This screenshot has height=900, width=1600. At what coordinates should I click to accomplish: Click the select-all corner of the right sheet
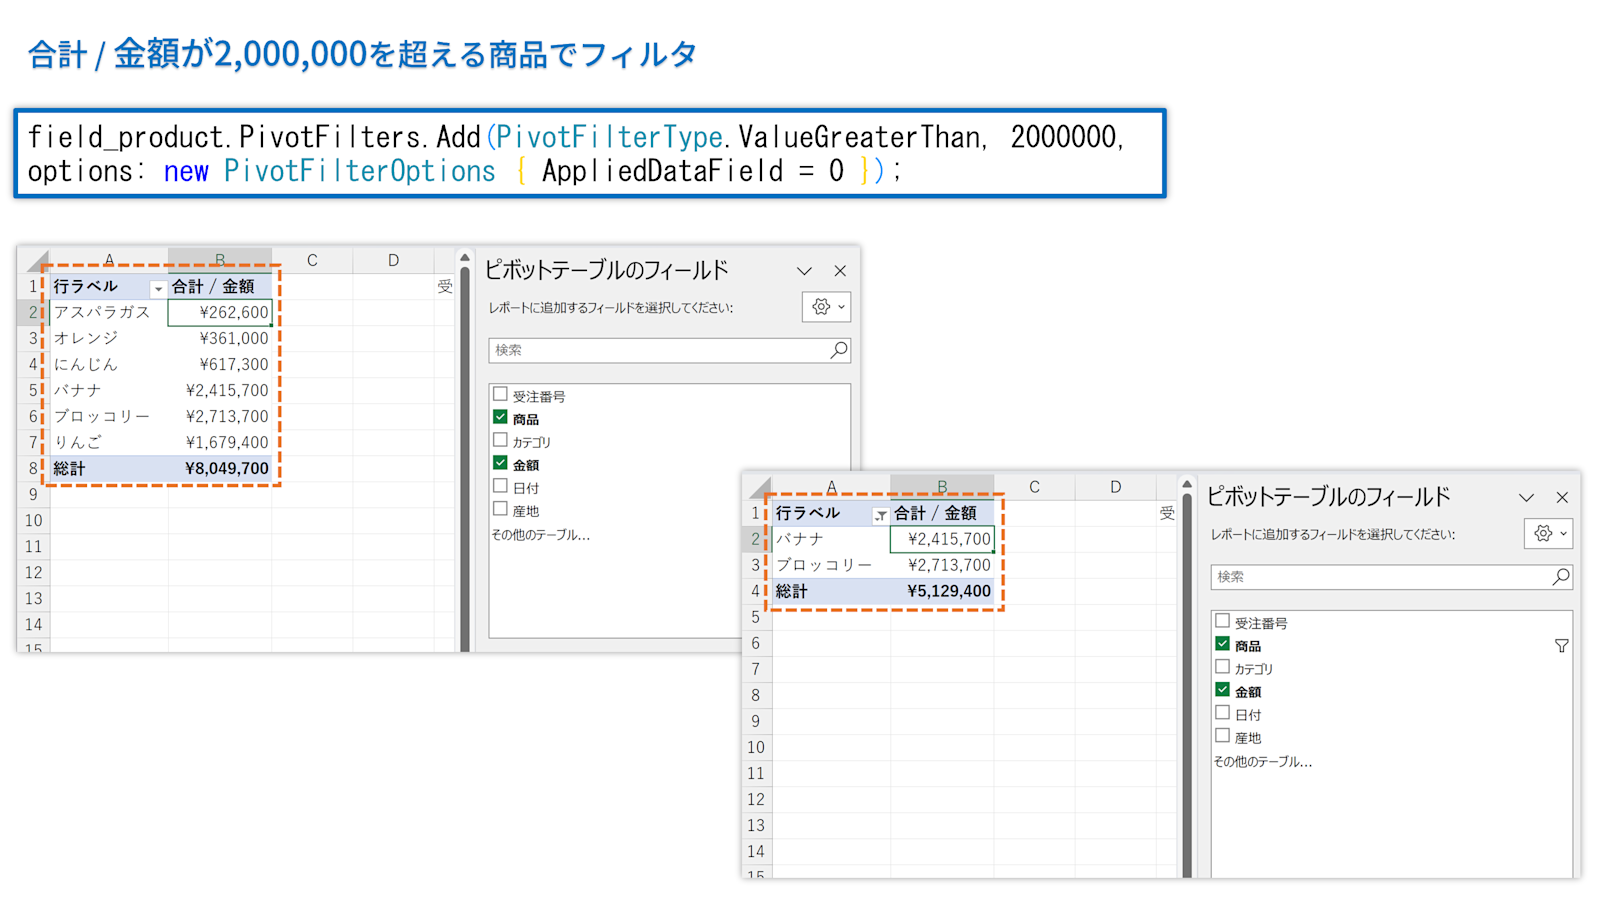click(x=760, y=489)
